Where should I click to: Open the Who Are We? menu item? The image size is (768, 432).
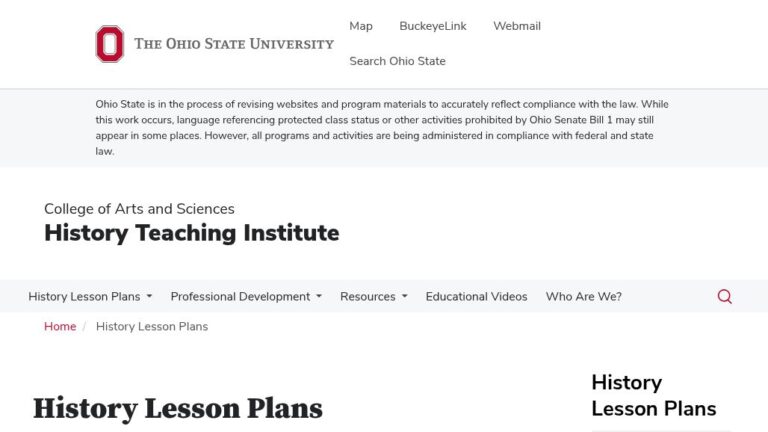pyautogui.click(x=583, y=296)
